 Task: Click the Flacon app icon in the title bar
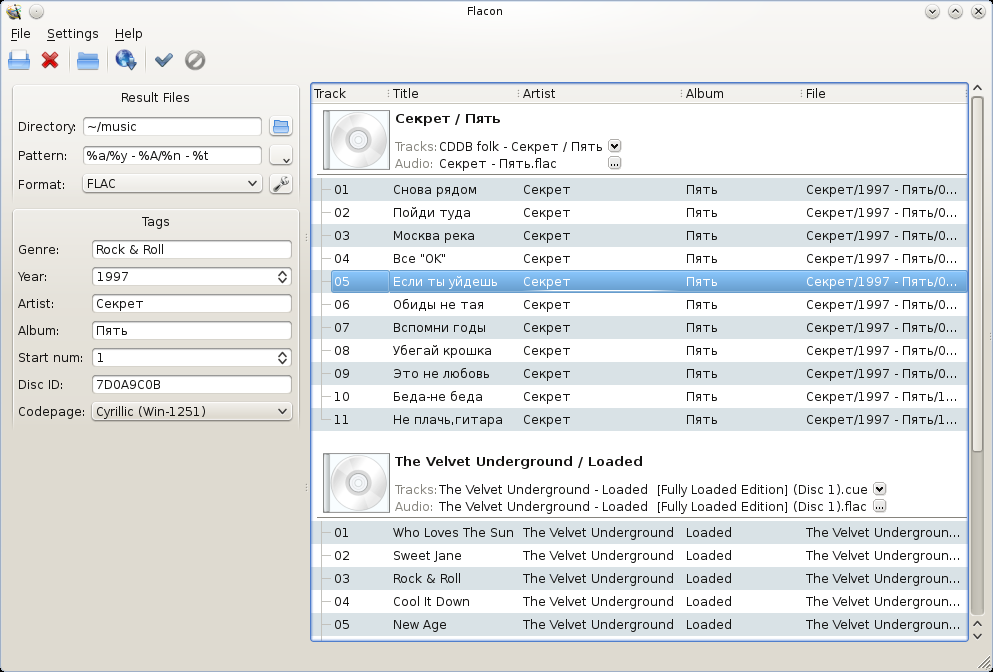coord(14,11)
